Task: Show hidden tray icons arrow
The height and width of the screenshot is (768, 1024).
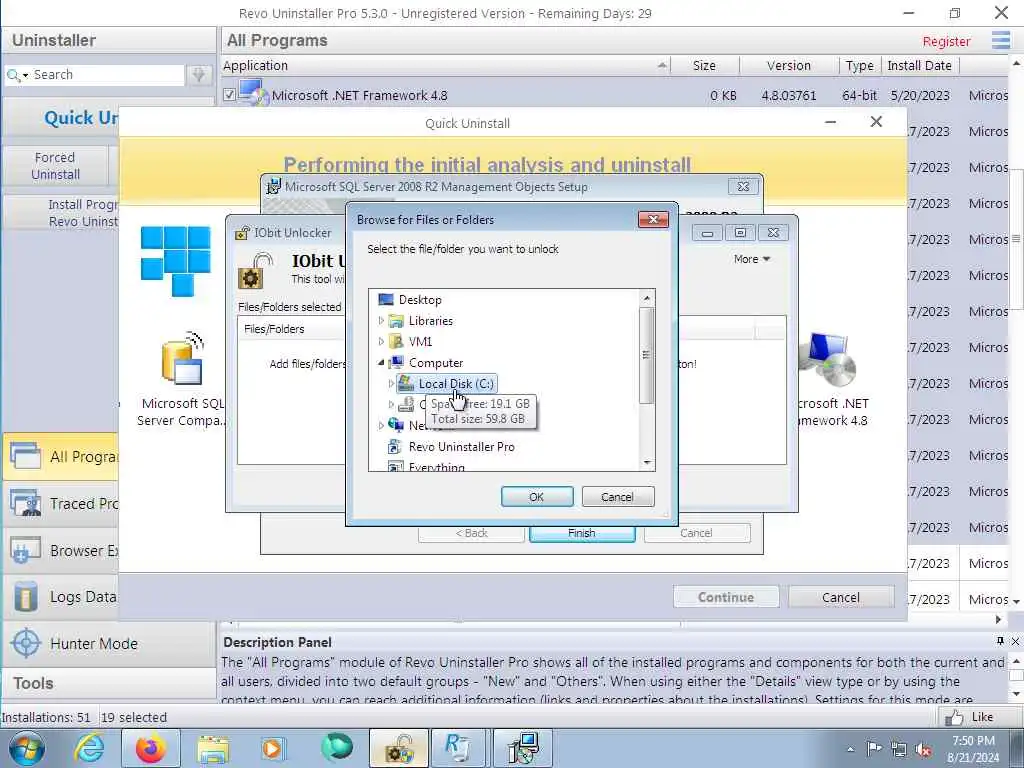Action: (x=850, y=750)
